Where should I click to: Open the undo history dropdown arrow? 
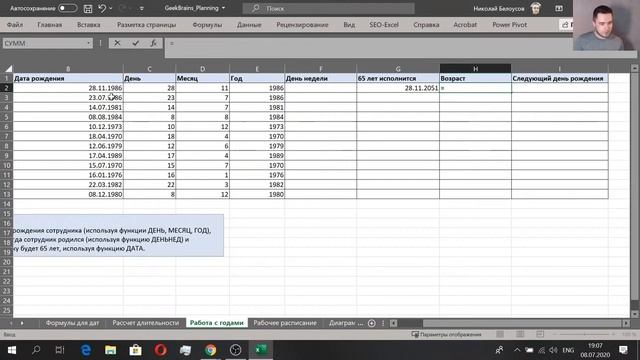tap(111, 8)
